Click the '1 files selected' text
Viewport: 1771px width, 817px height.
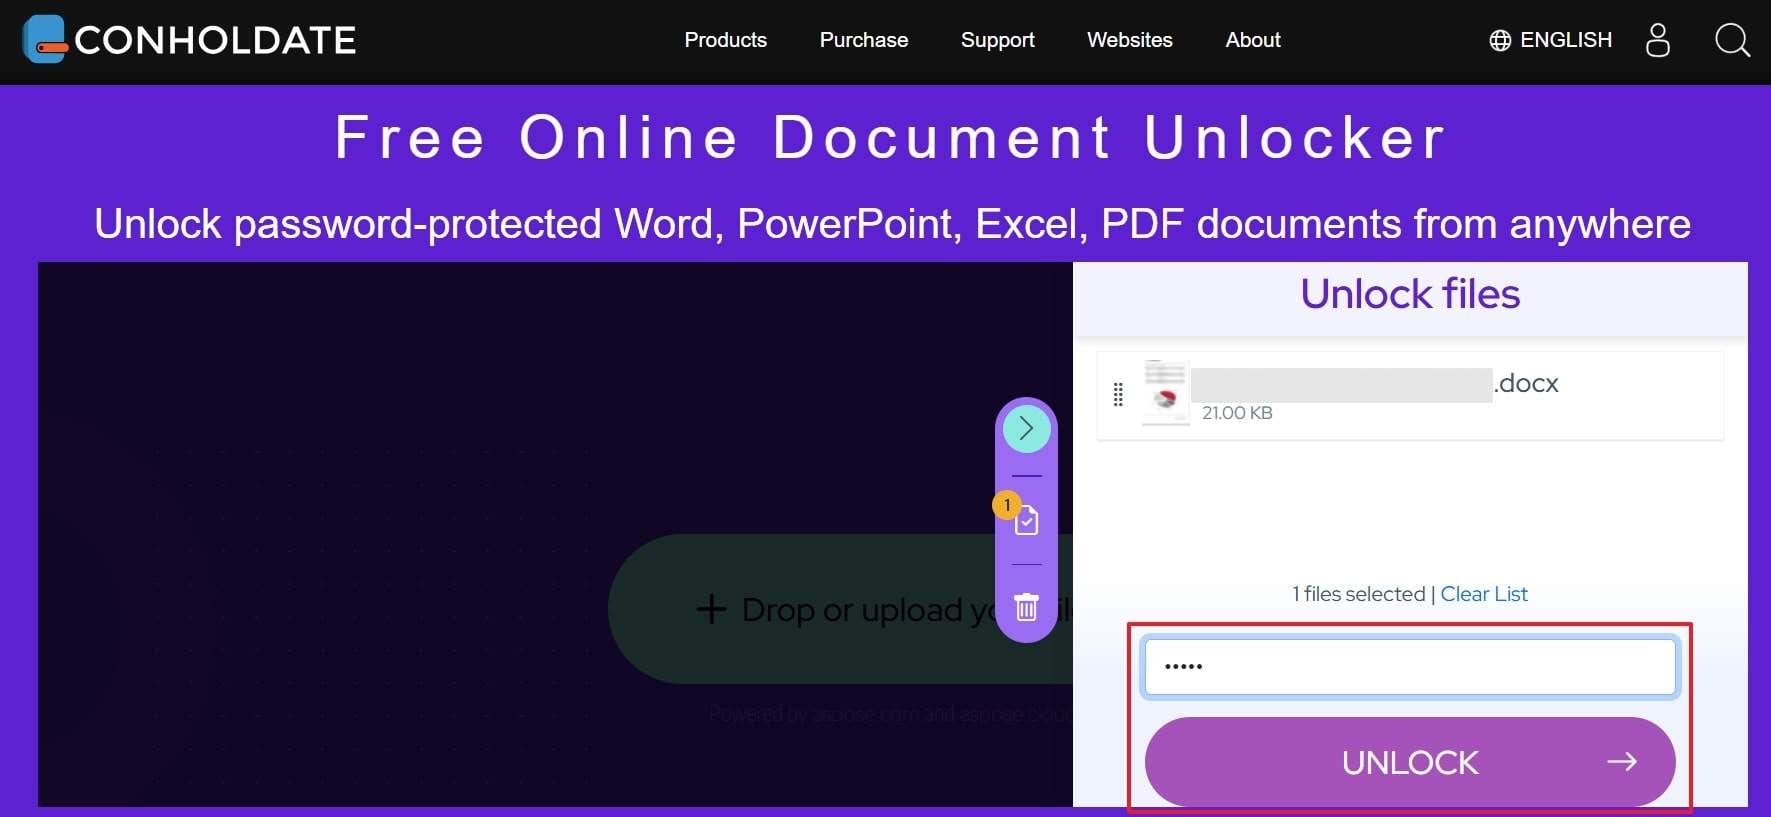tap(1359, 594)
